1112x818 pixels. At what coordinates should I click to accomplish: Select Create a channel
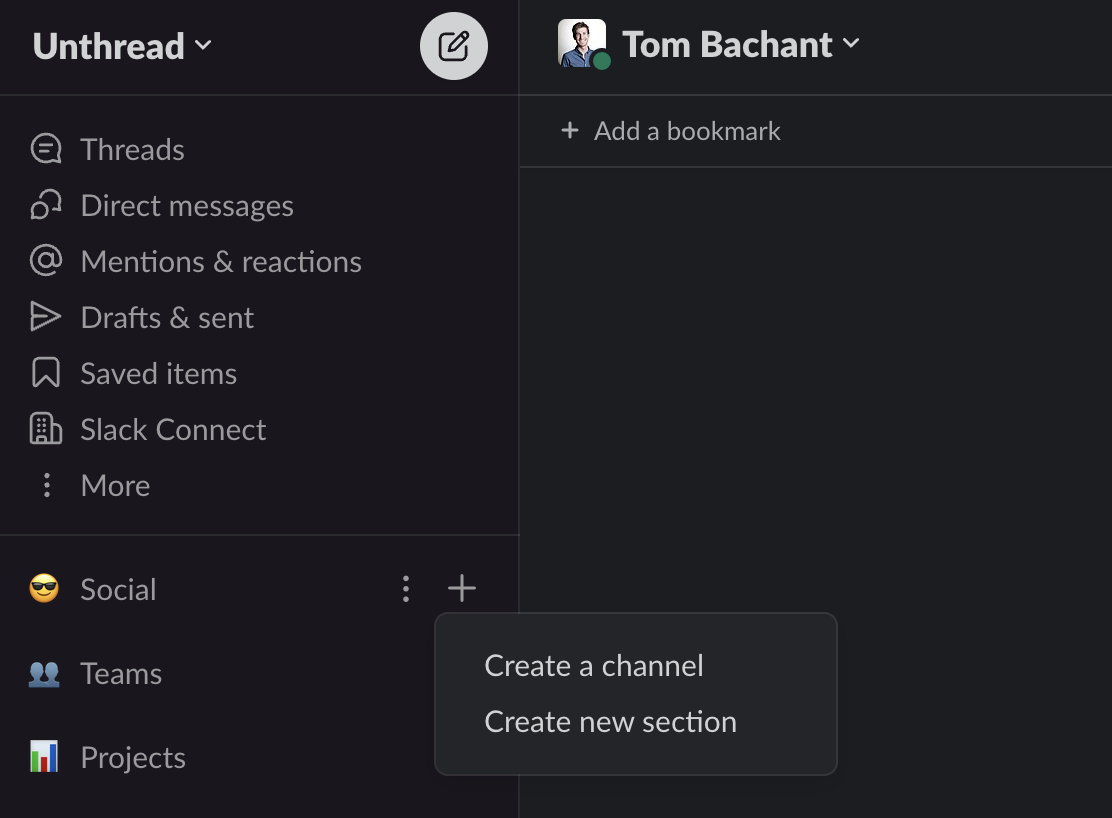pyautogui.click(x=594, y=665)
